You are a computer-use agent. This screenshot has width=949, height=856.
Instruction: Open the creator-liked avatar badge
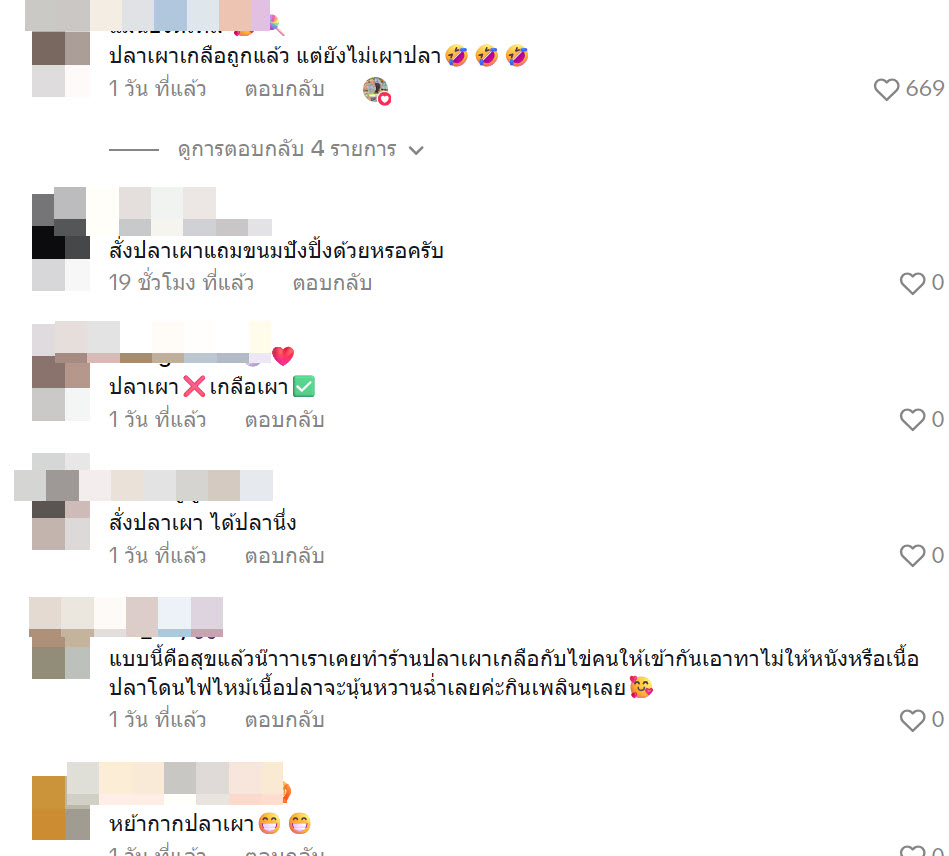376,91
